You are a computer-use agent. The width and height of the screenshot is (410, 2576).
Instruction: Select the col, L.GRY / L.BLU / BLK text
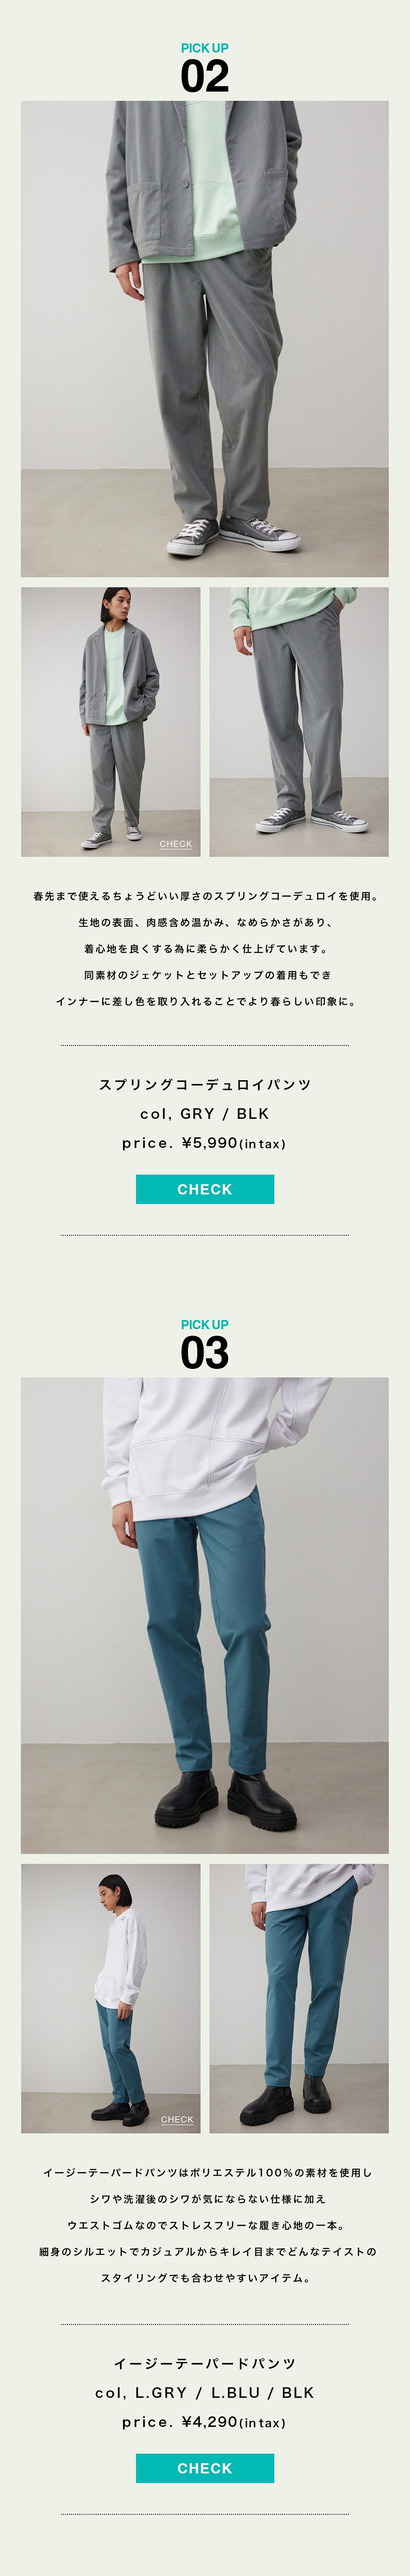tap(205, 2393)
